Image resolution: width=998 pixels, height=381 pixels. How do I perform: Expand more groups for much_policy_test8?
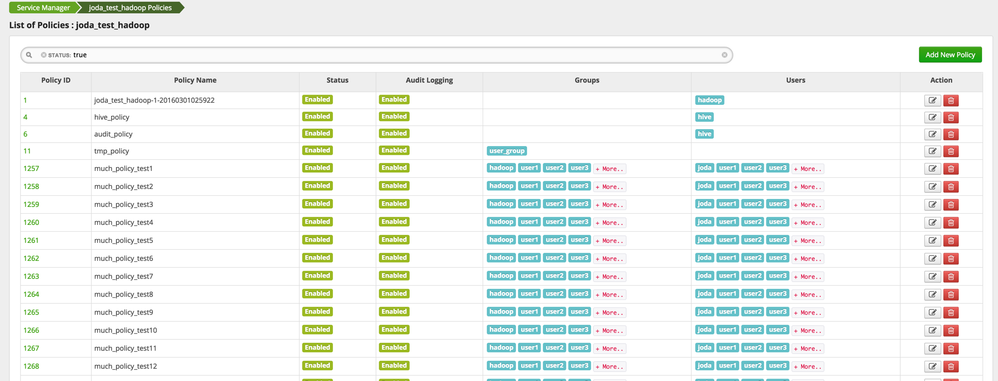tap(610, 294)
